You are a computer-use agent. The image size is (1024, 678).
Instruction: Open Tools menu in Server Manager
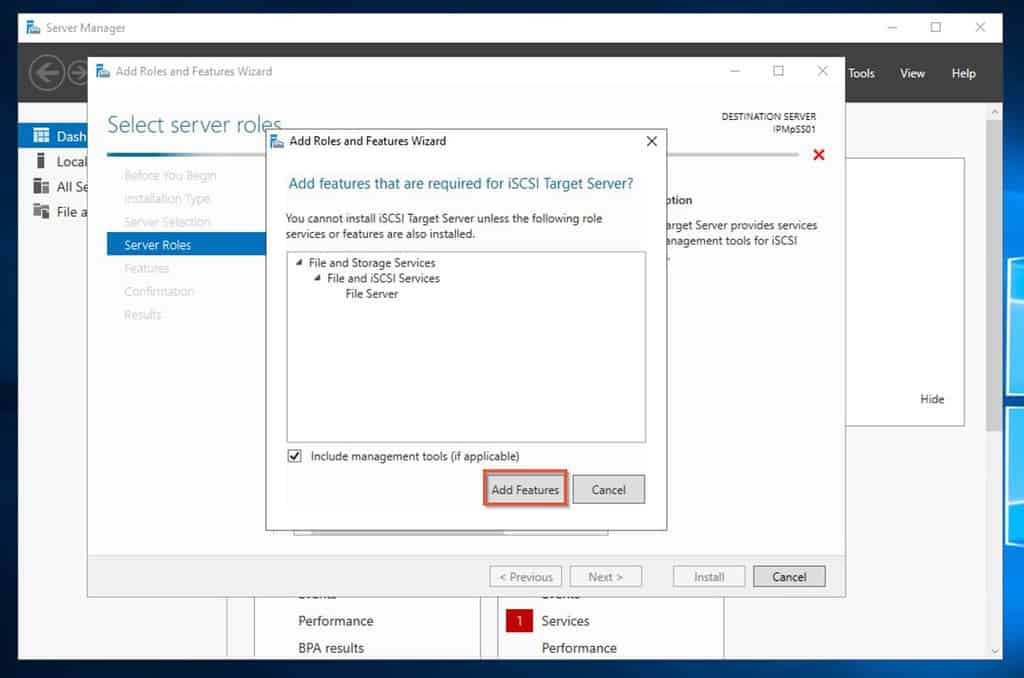point(861,73)
